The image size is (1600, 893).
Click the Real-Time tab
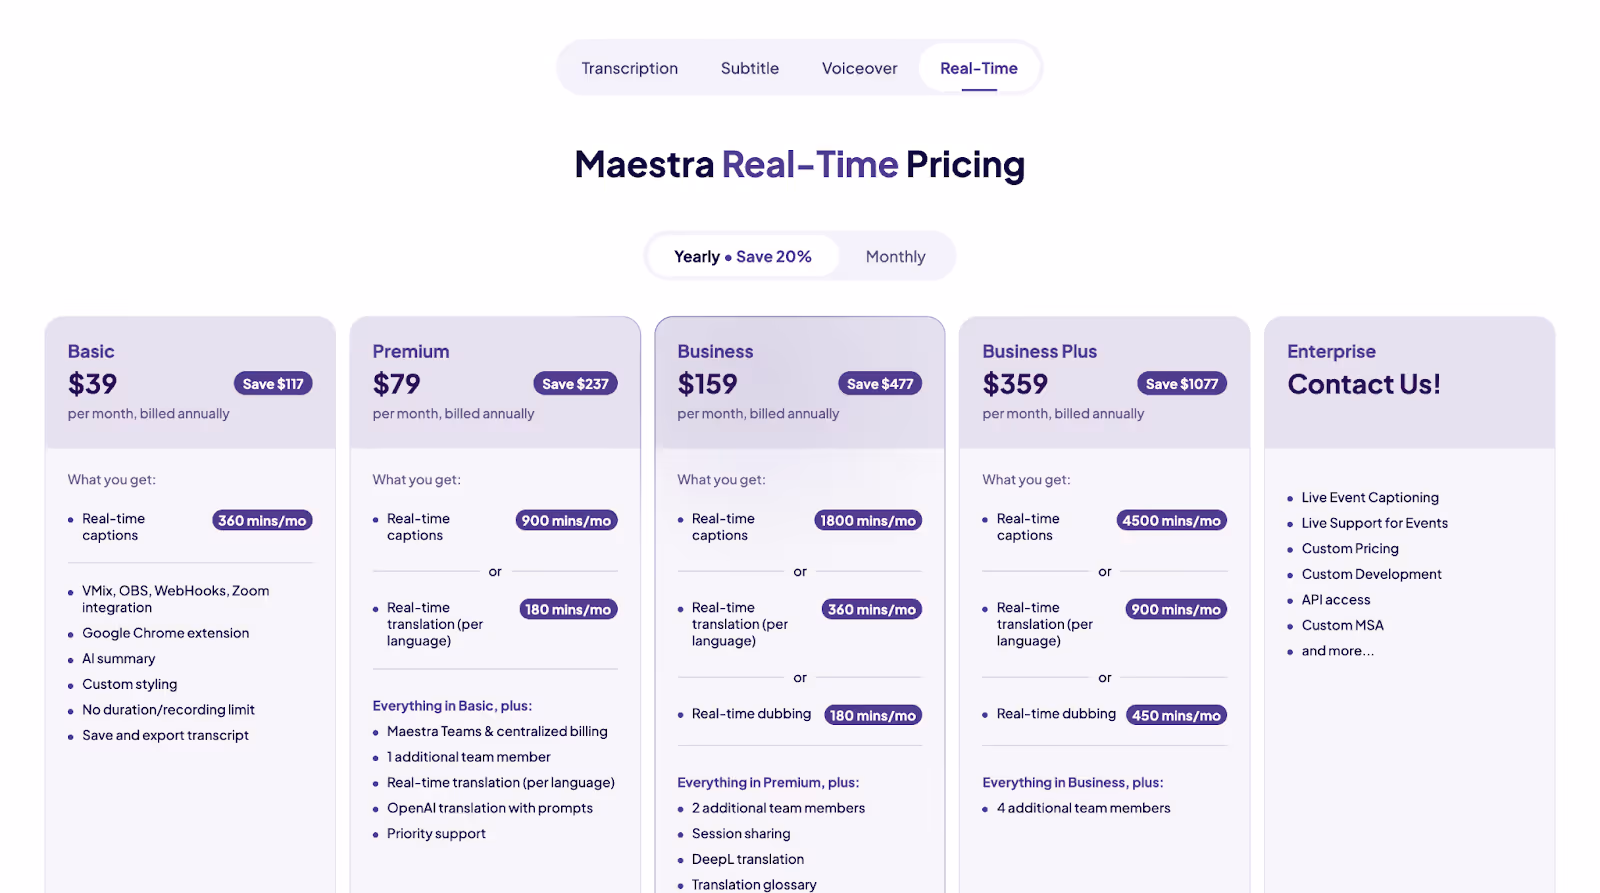point(979,68)
